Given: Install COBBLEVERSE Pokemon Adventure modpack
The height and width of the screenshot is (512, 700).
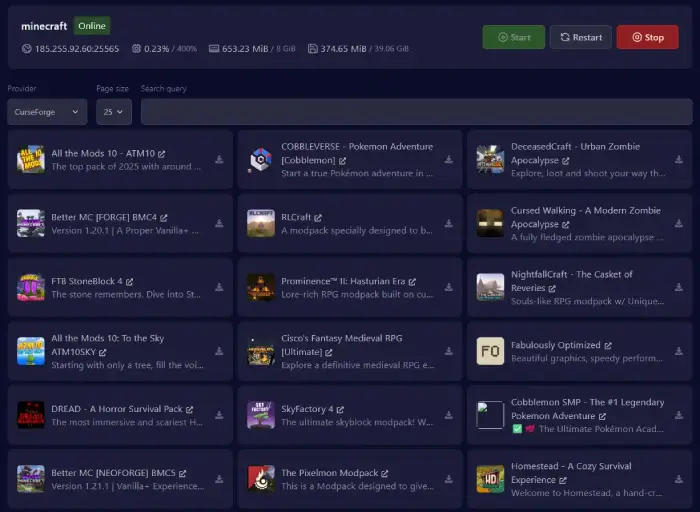Looking at the screenshot, I should 449,159.
